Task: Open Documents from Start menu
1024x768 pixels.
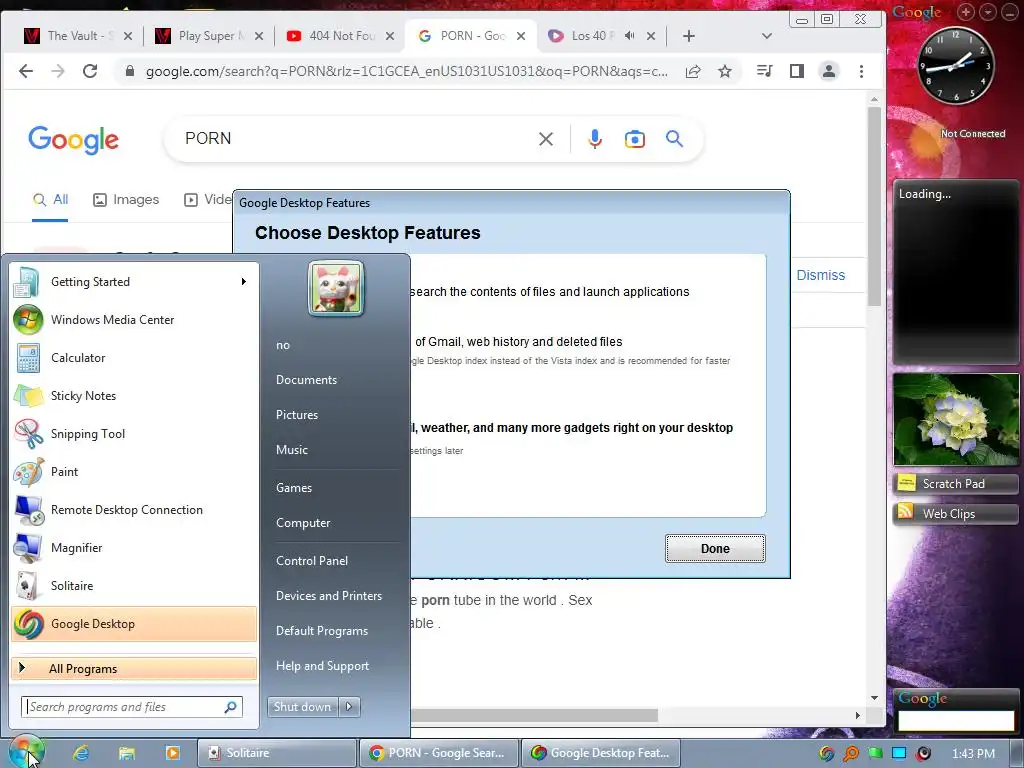Action: (306, 379)
